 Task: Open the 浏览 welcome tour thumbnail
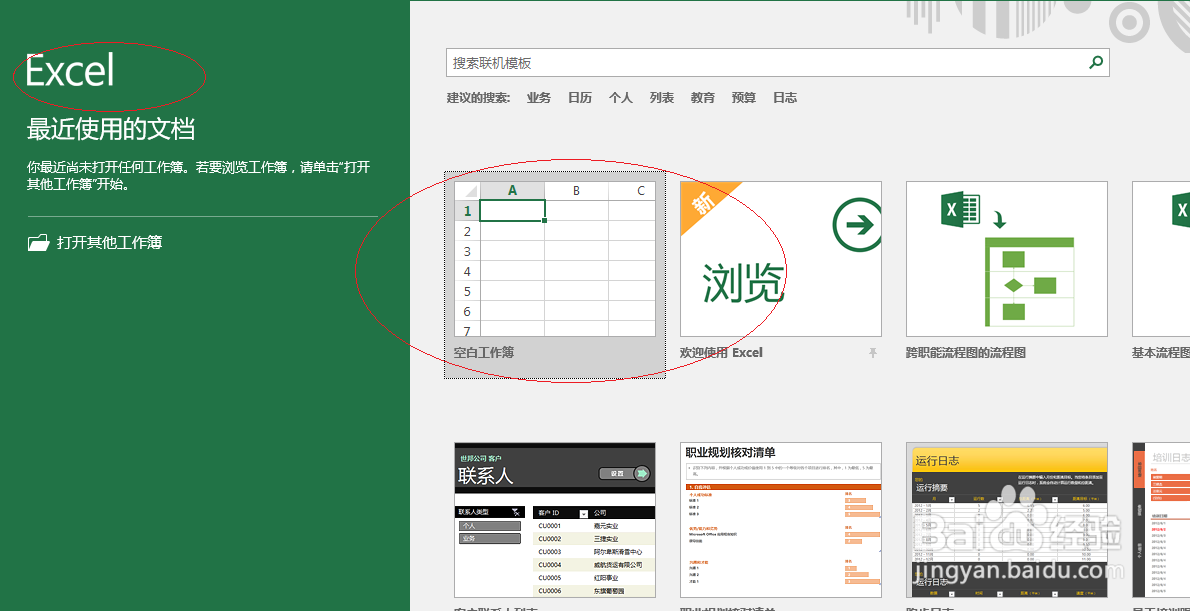point(781,259)
